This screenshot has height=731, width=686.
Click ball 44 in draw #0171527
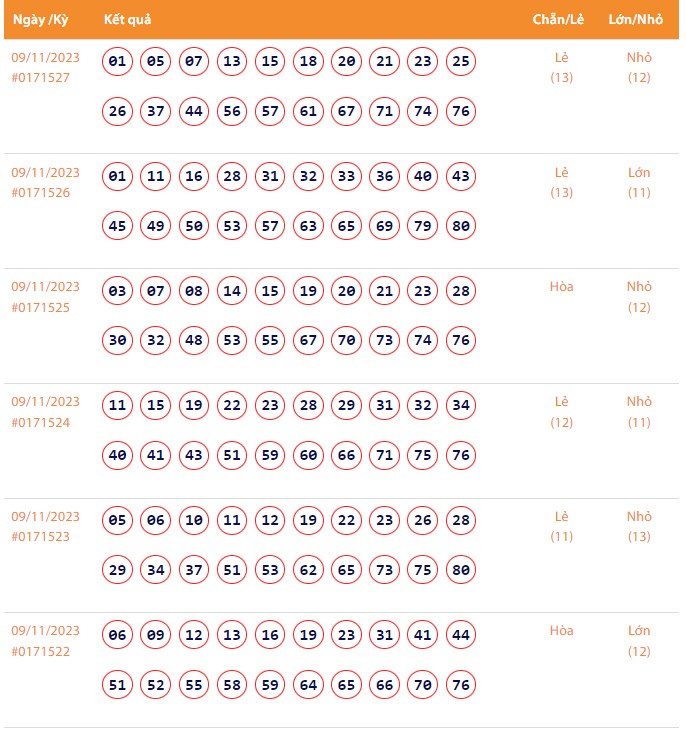pos(194,111)
